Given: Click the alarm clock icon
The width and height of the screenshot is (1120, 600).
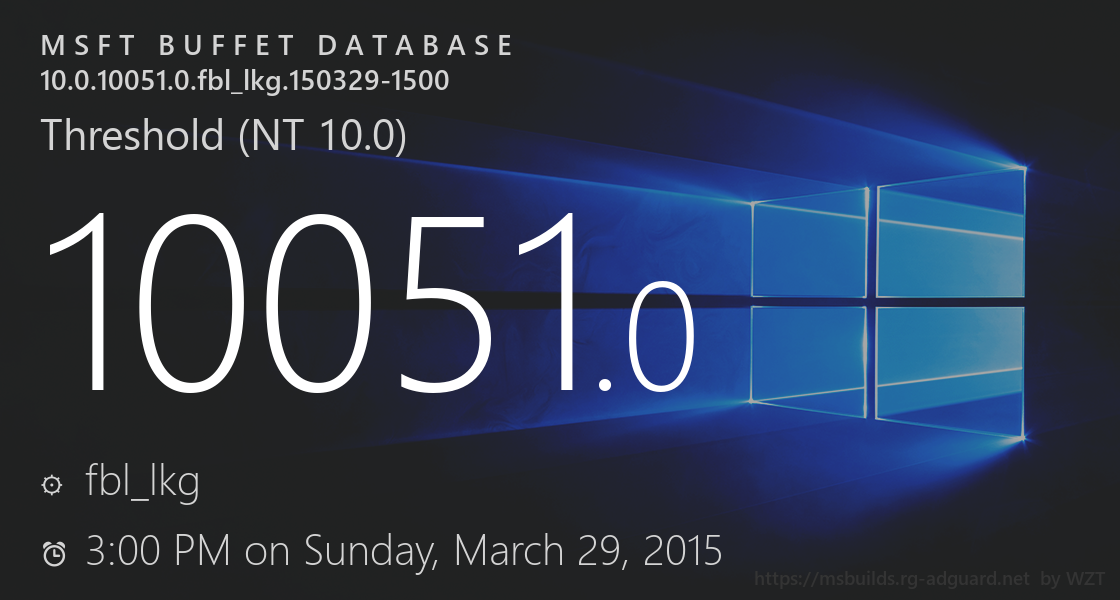Looking at the screenshot, I should coord(54,553).
